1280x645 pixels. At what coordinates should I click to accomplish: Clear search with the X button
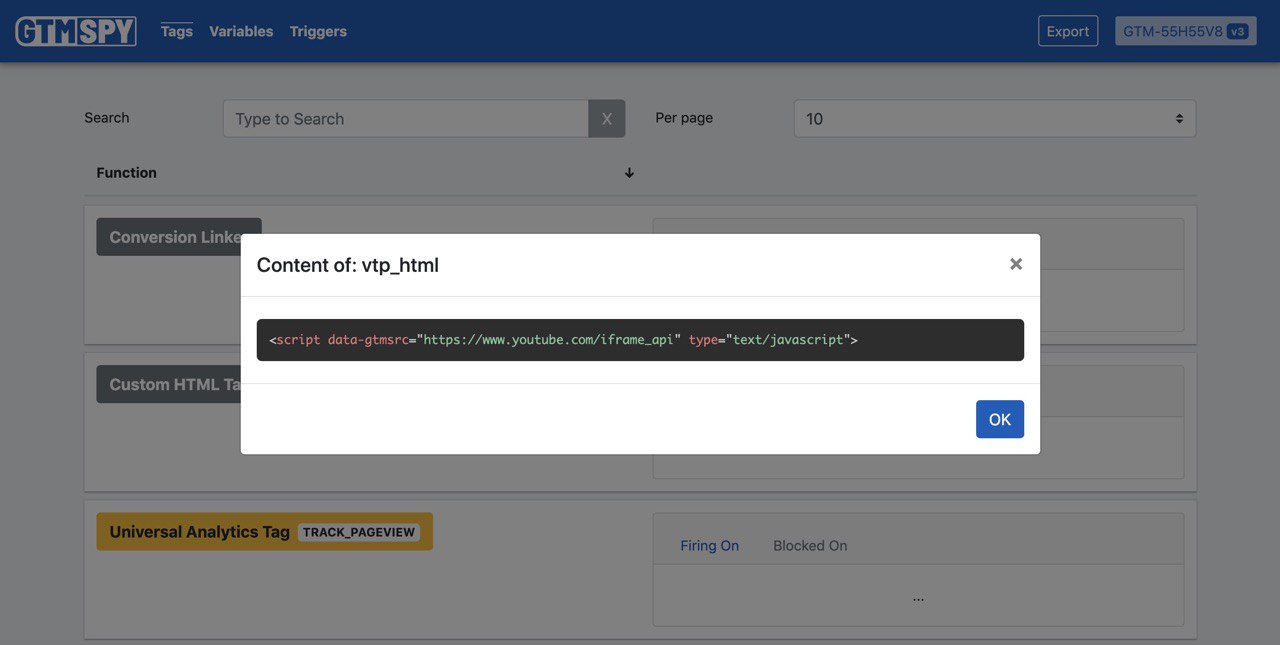tap(607, 118)
